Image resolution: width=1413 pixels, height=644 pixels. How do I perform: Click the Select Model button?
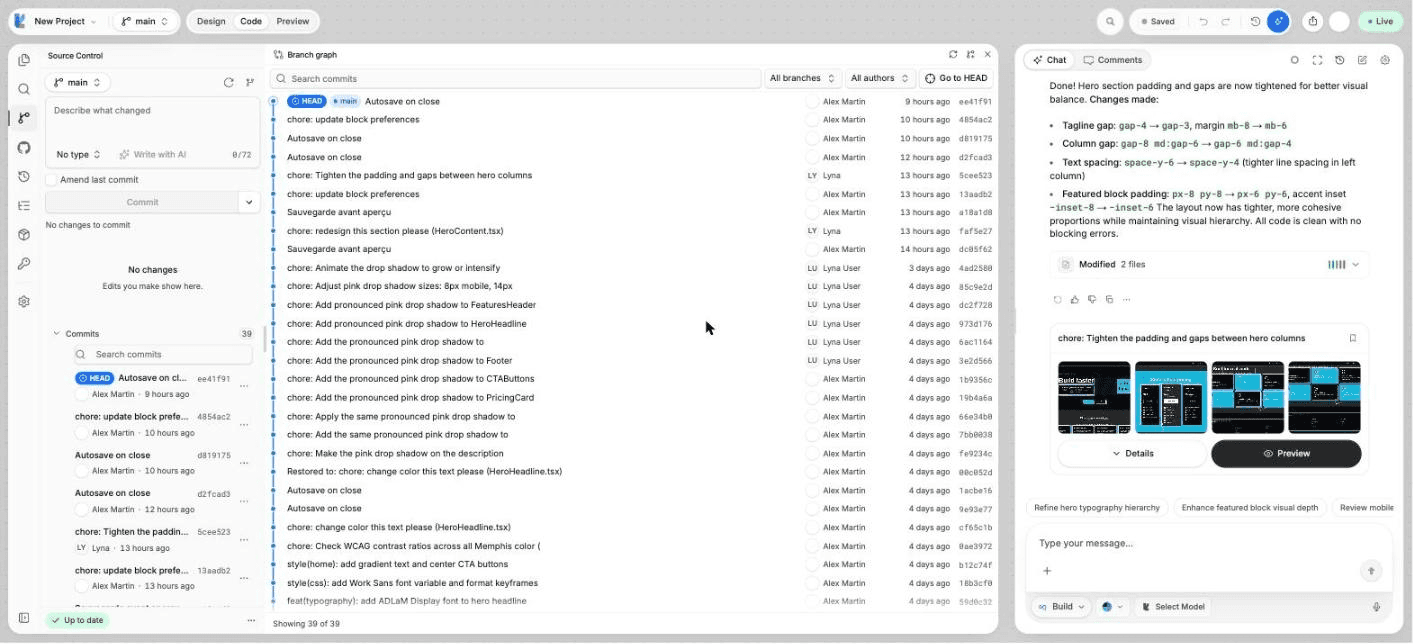coord(1173,607)
